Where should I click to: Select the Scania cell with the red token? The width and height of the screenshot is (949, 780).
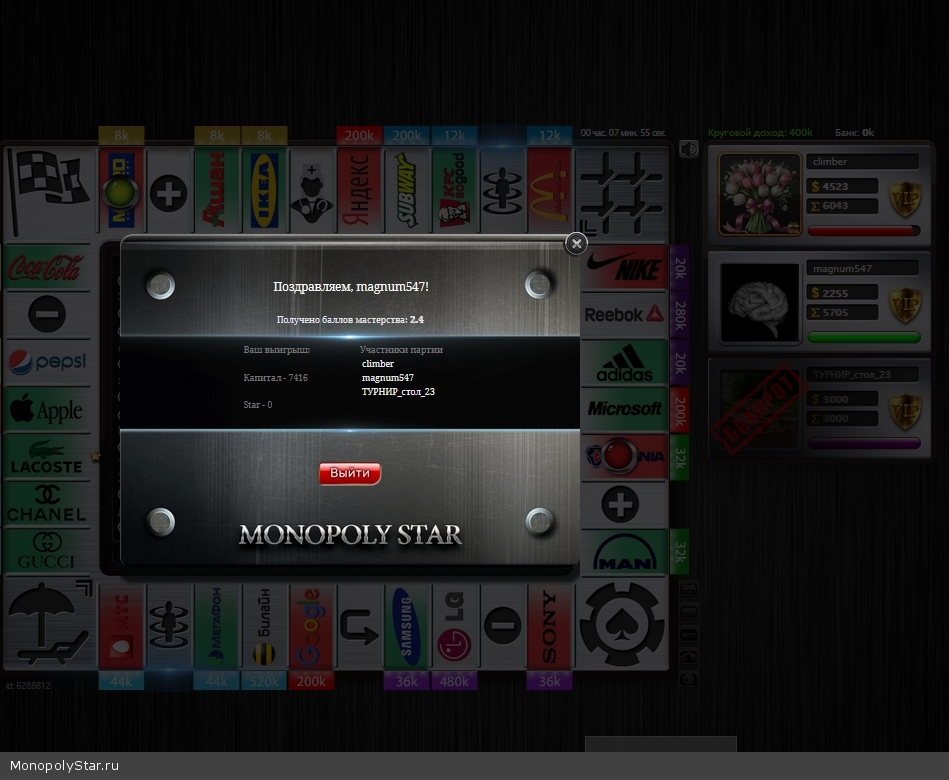point(624,457)
